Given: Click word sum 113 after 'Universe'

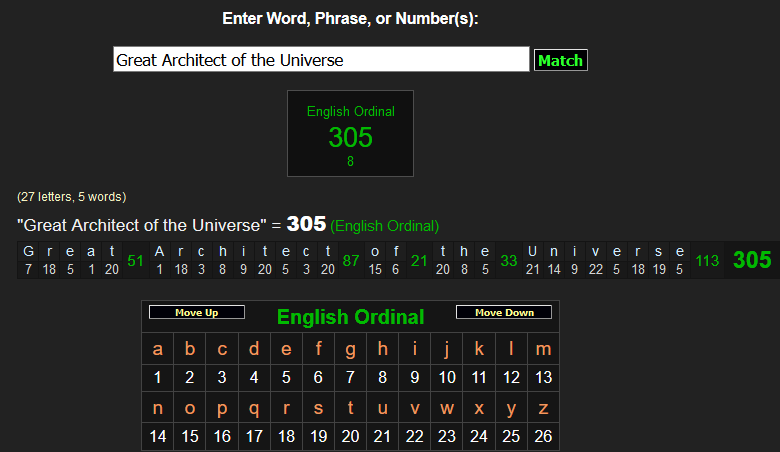Looking at the screenshot, I should pos(707,261).
